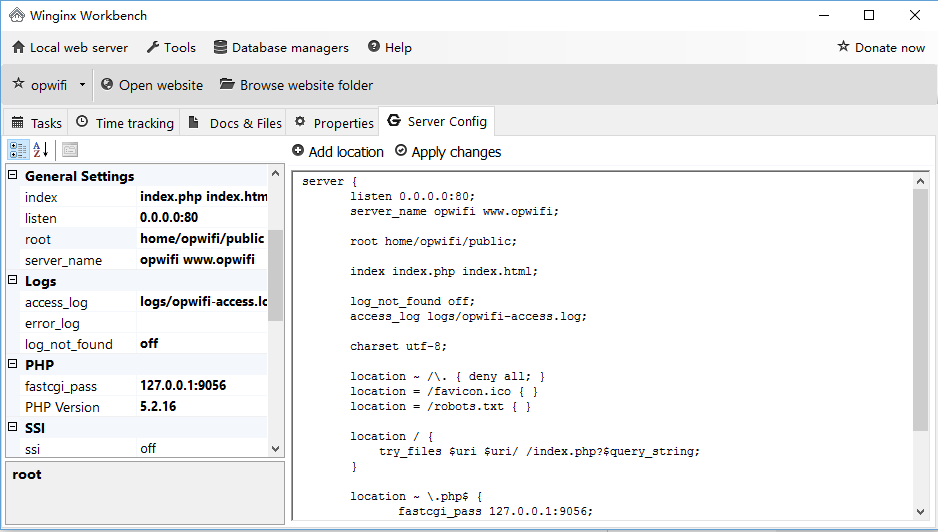Click the 'root home/opwifi/public;' config line
The height and width of the screenshot is (532, 938).
point(433,241)
